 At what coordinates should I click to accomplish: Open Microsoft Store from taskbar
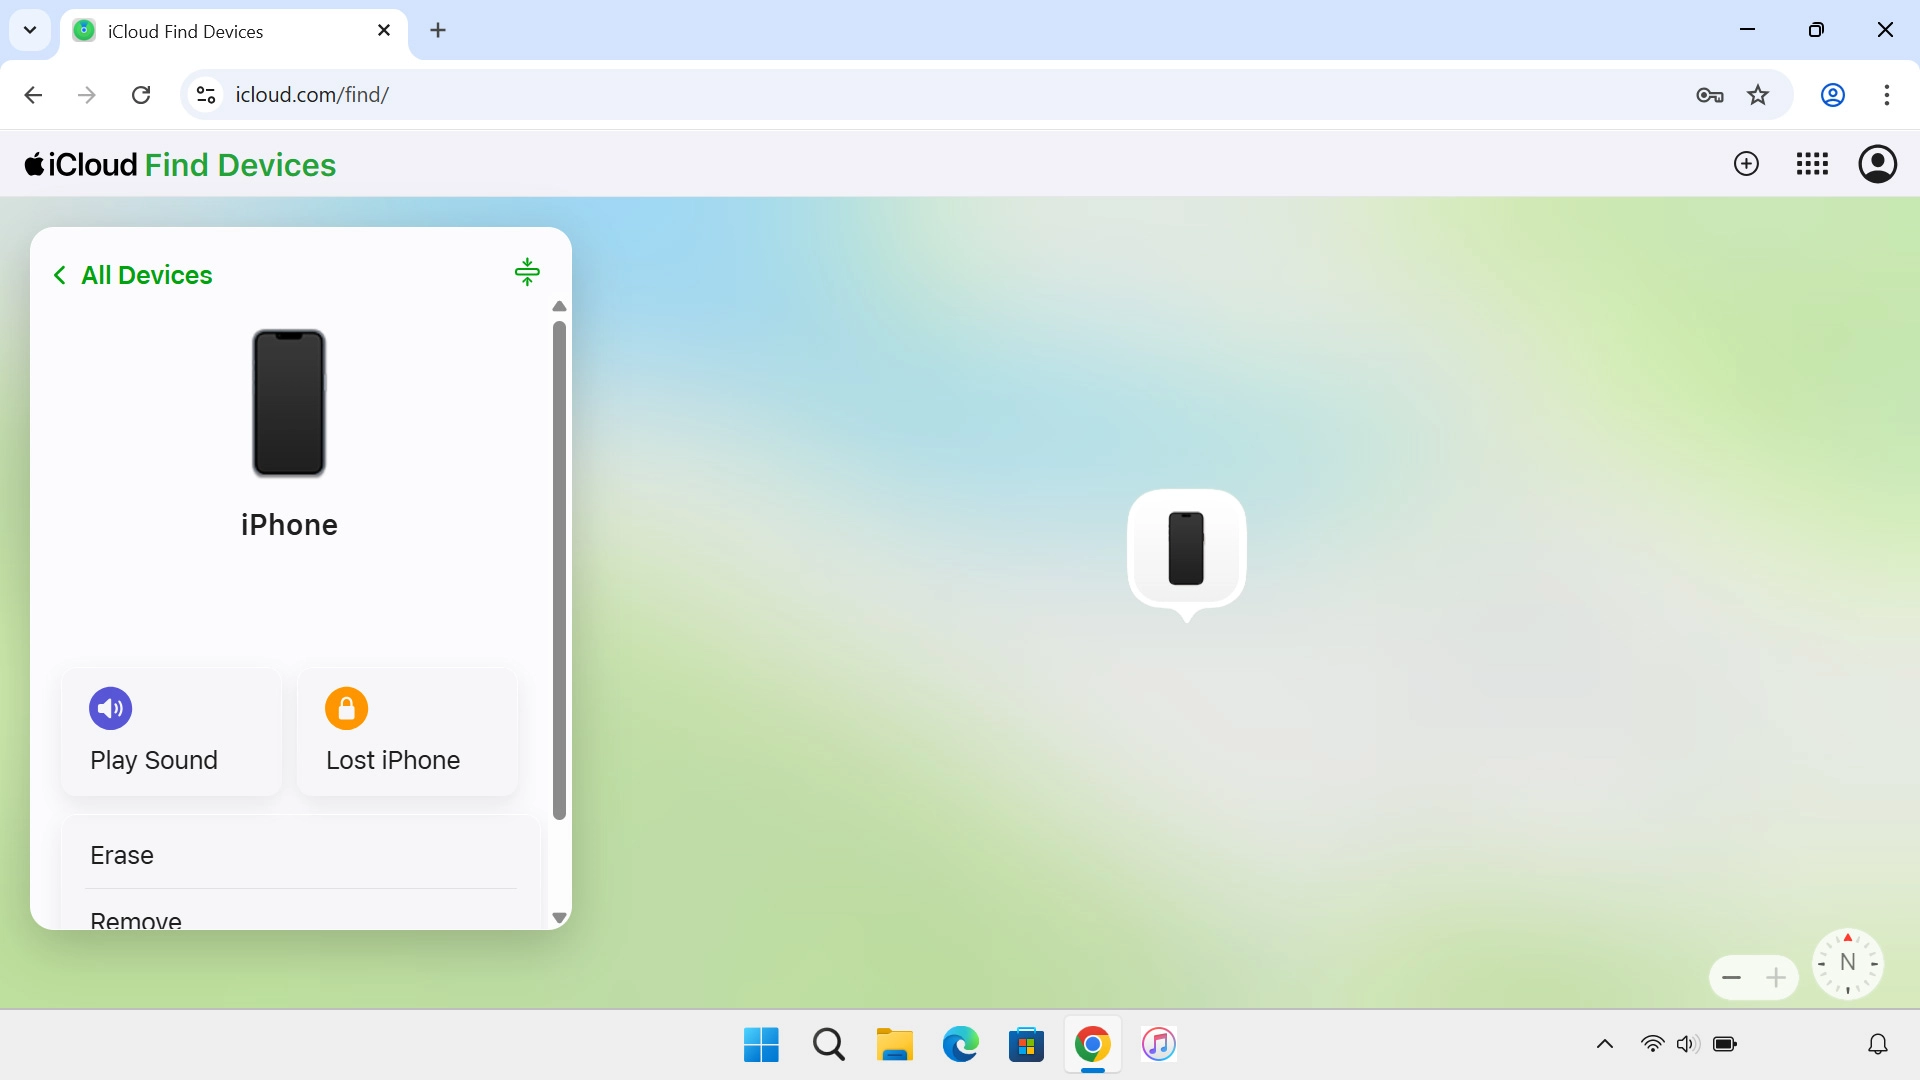[x=1026, y=1044]
